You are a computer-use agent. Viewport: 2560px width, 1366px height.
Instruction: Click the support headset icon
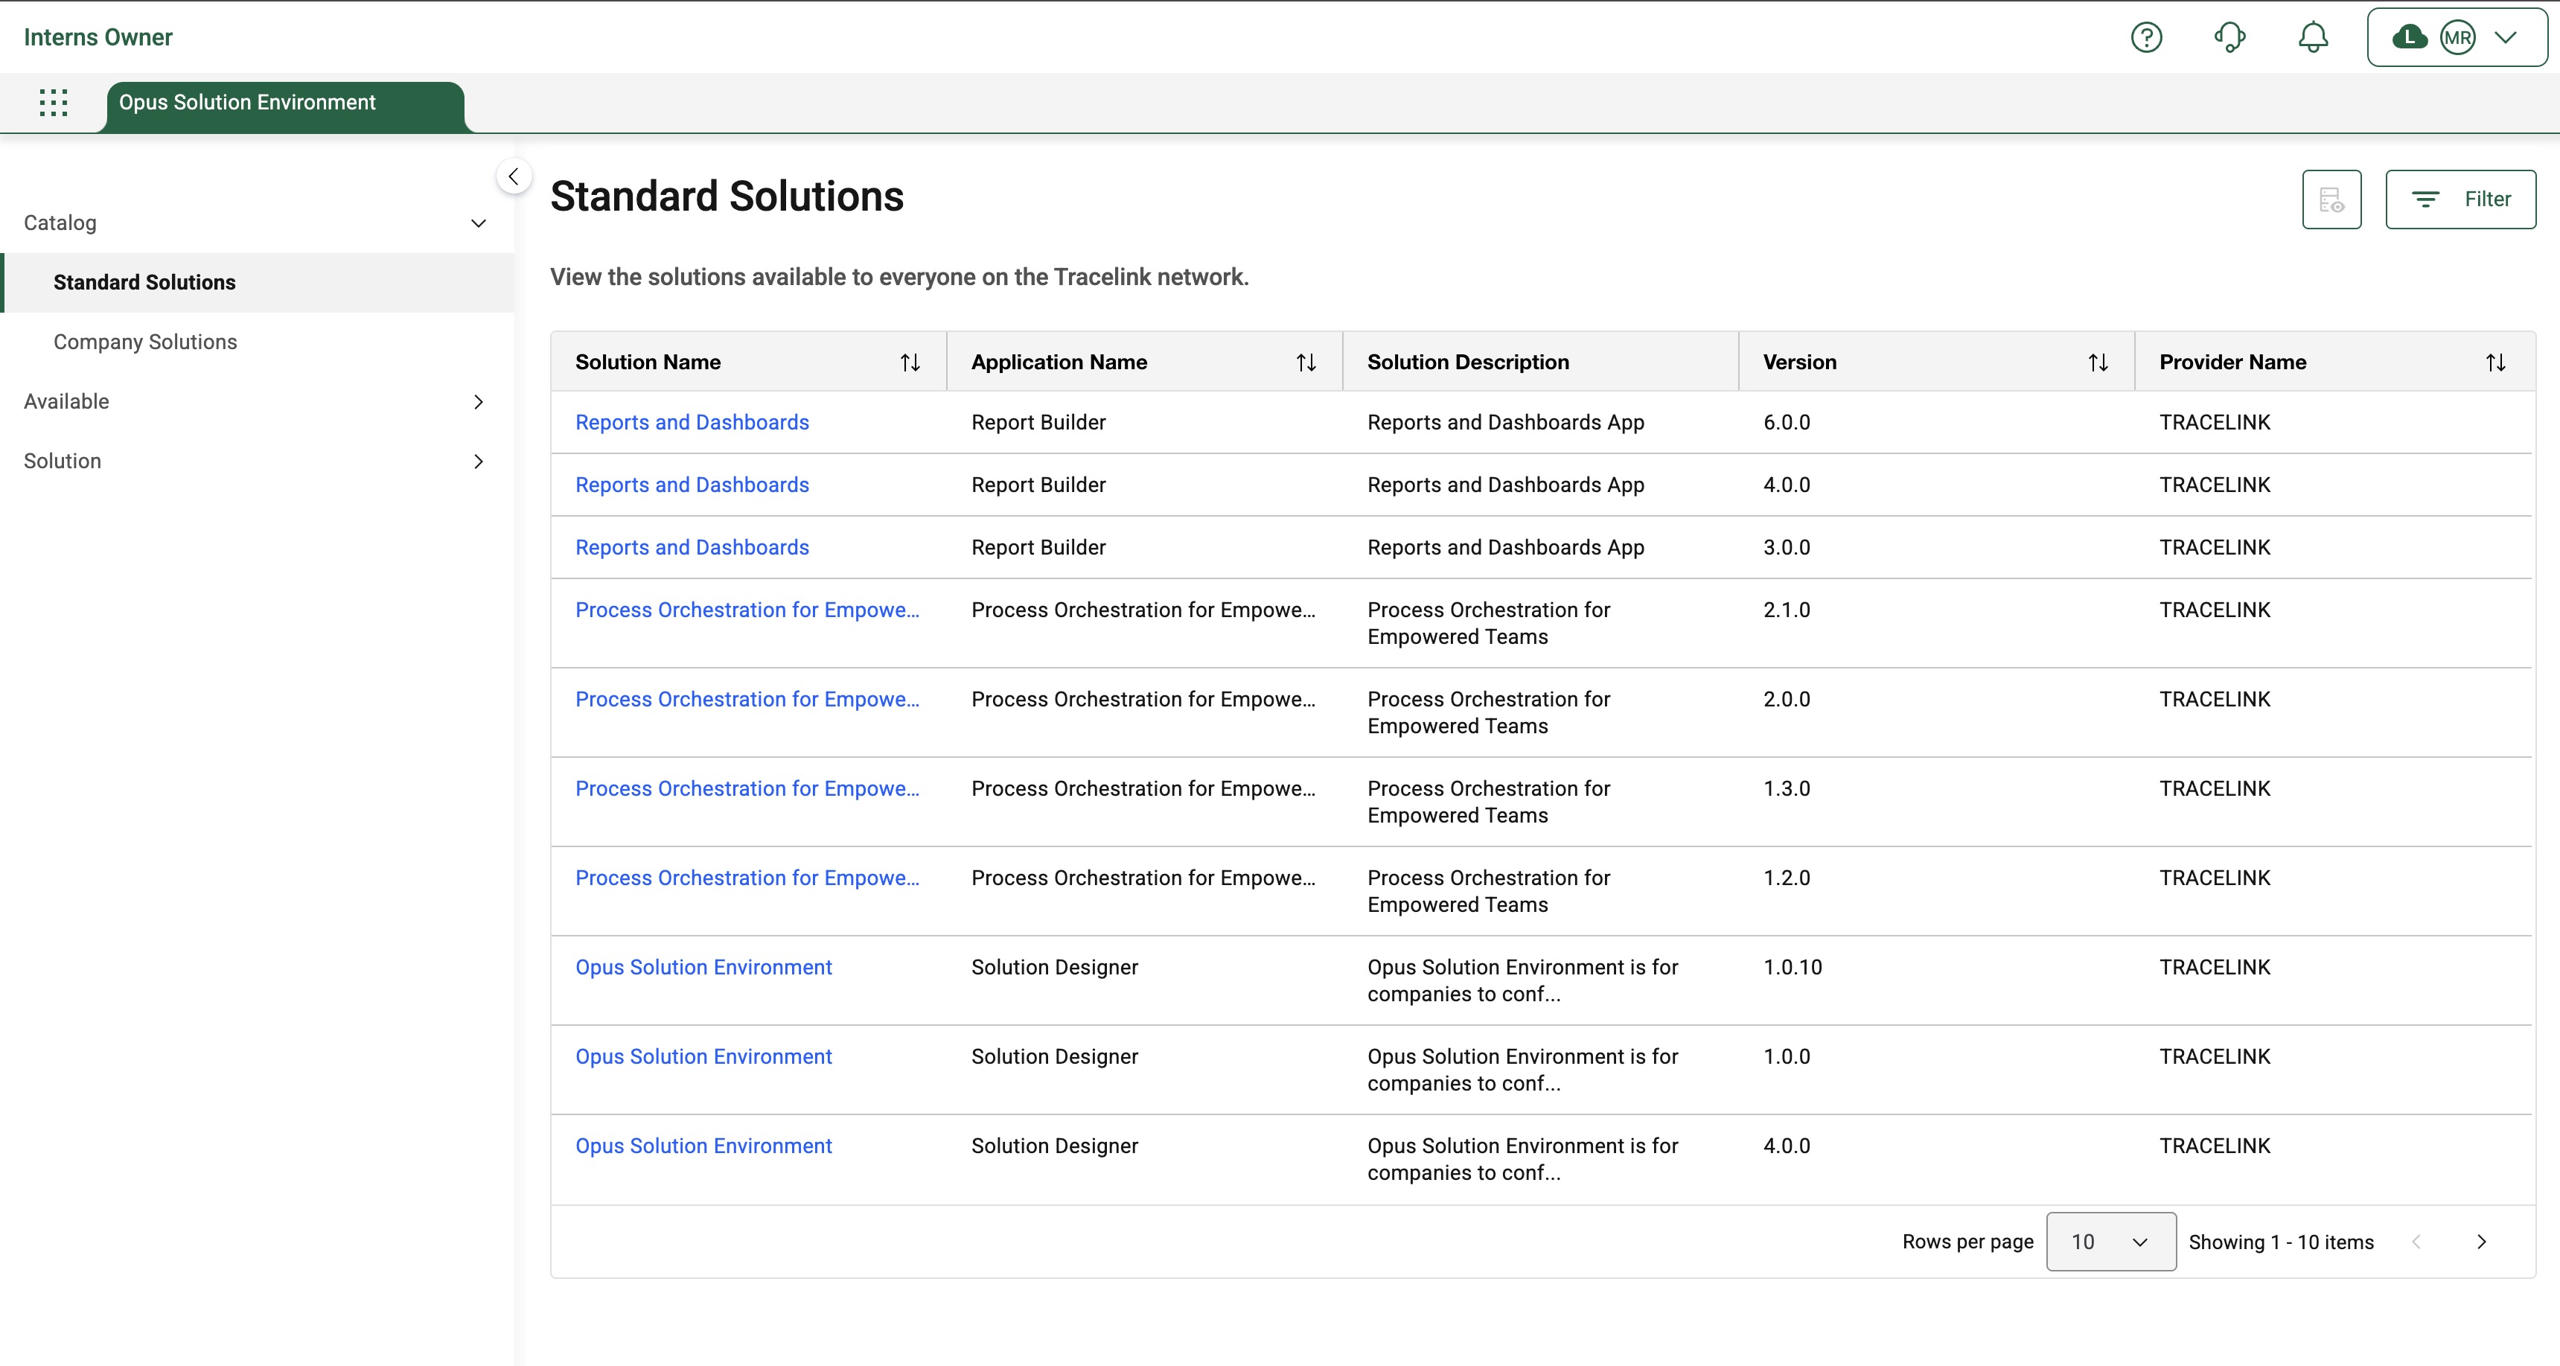click(2229, 38)
